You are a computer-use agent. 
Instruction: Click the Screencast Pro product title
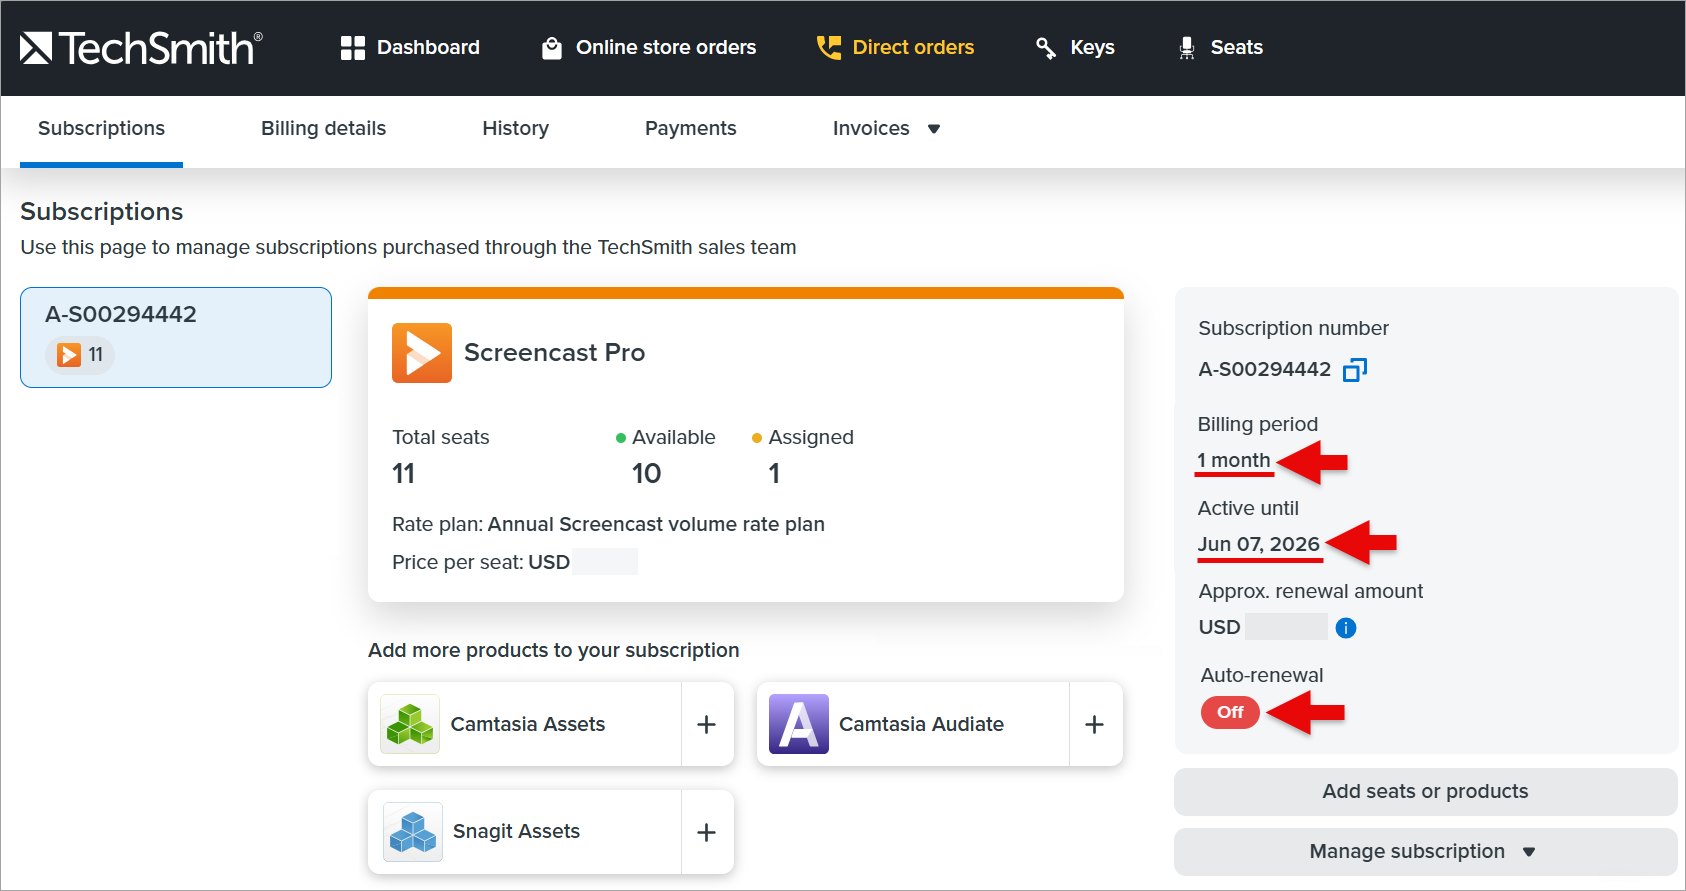555,353
